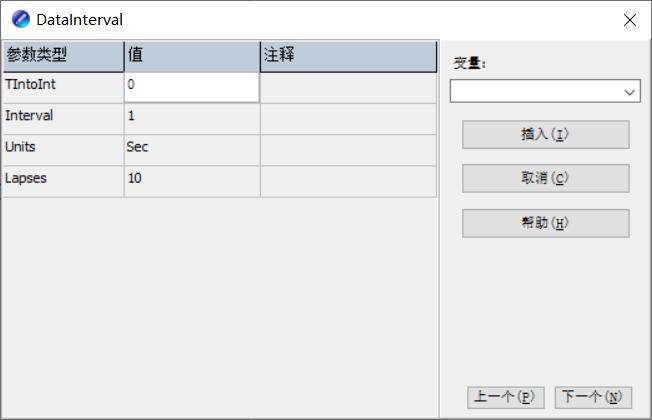Select the Units parameter name row
This screenshot has width=652, height=420.
63,148
